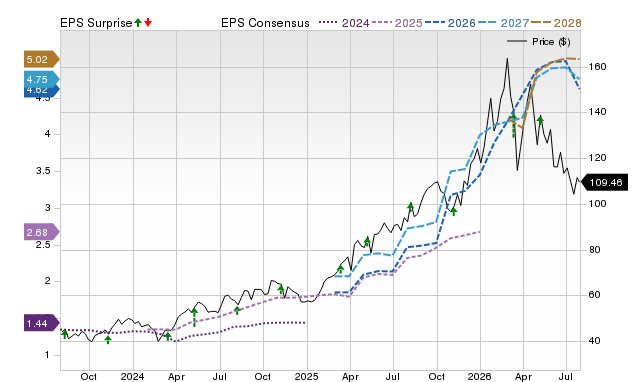Click the EPS Consensus legend title

pyautogui.click(x=265, y=23)
